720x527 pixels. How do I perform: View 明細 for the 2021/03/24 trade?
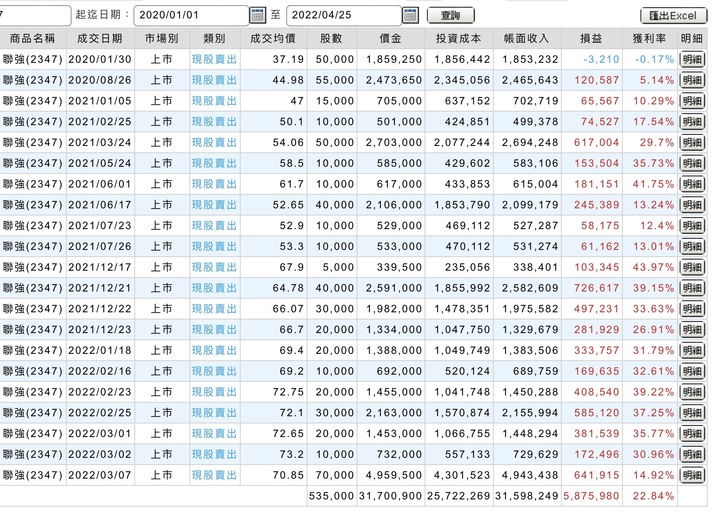[x=692, y=142]
